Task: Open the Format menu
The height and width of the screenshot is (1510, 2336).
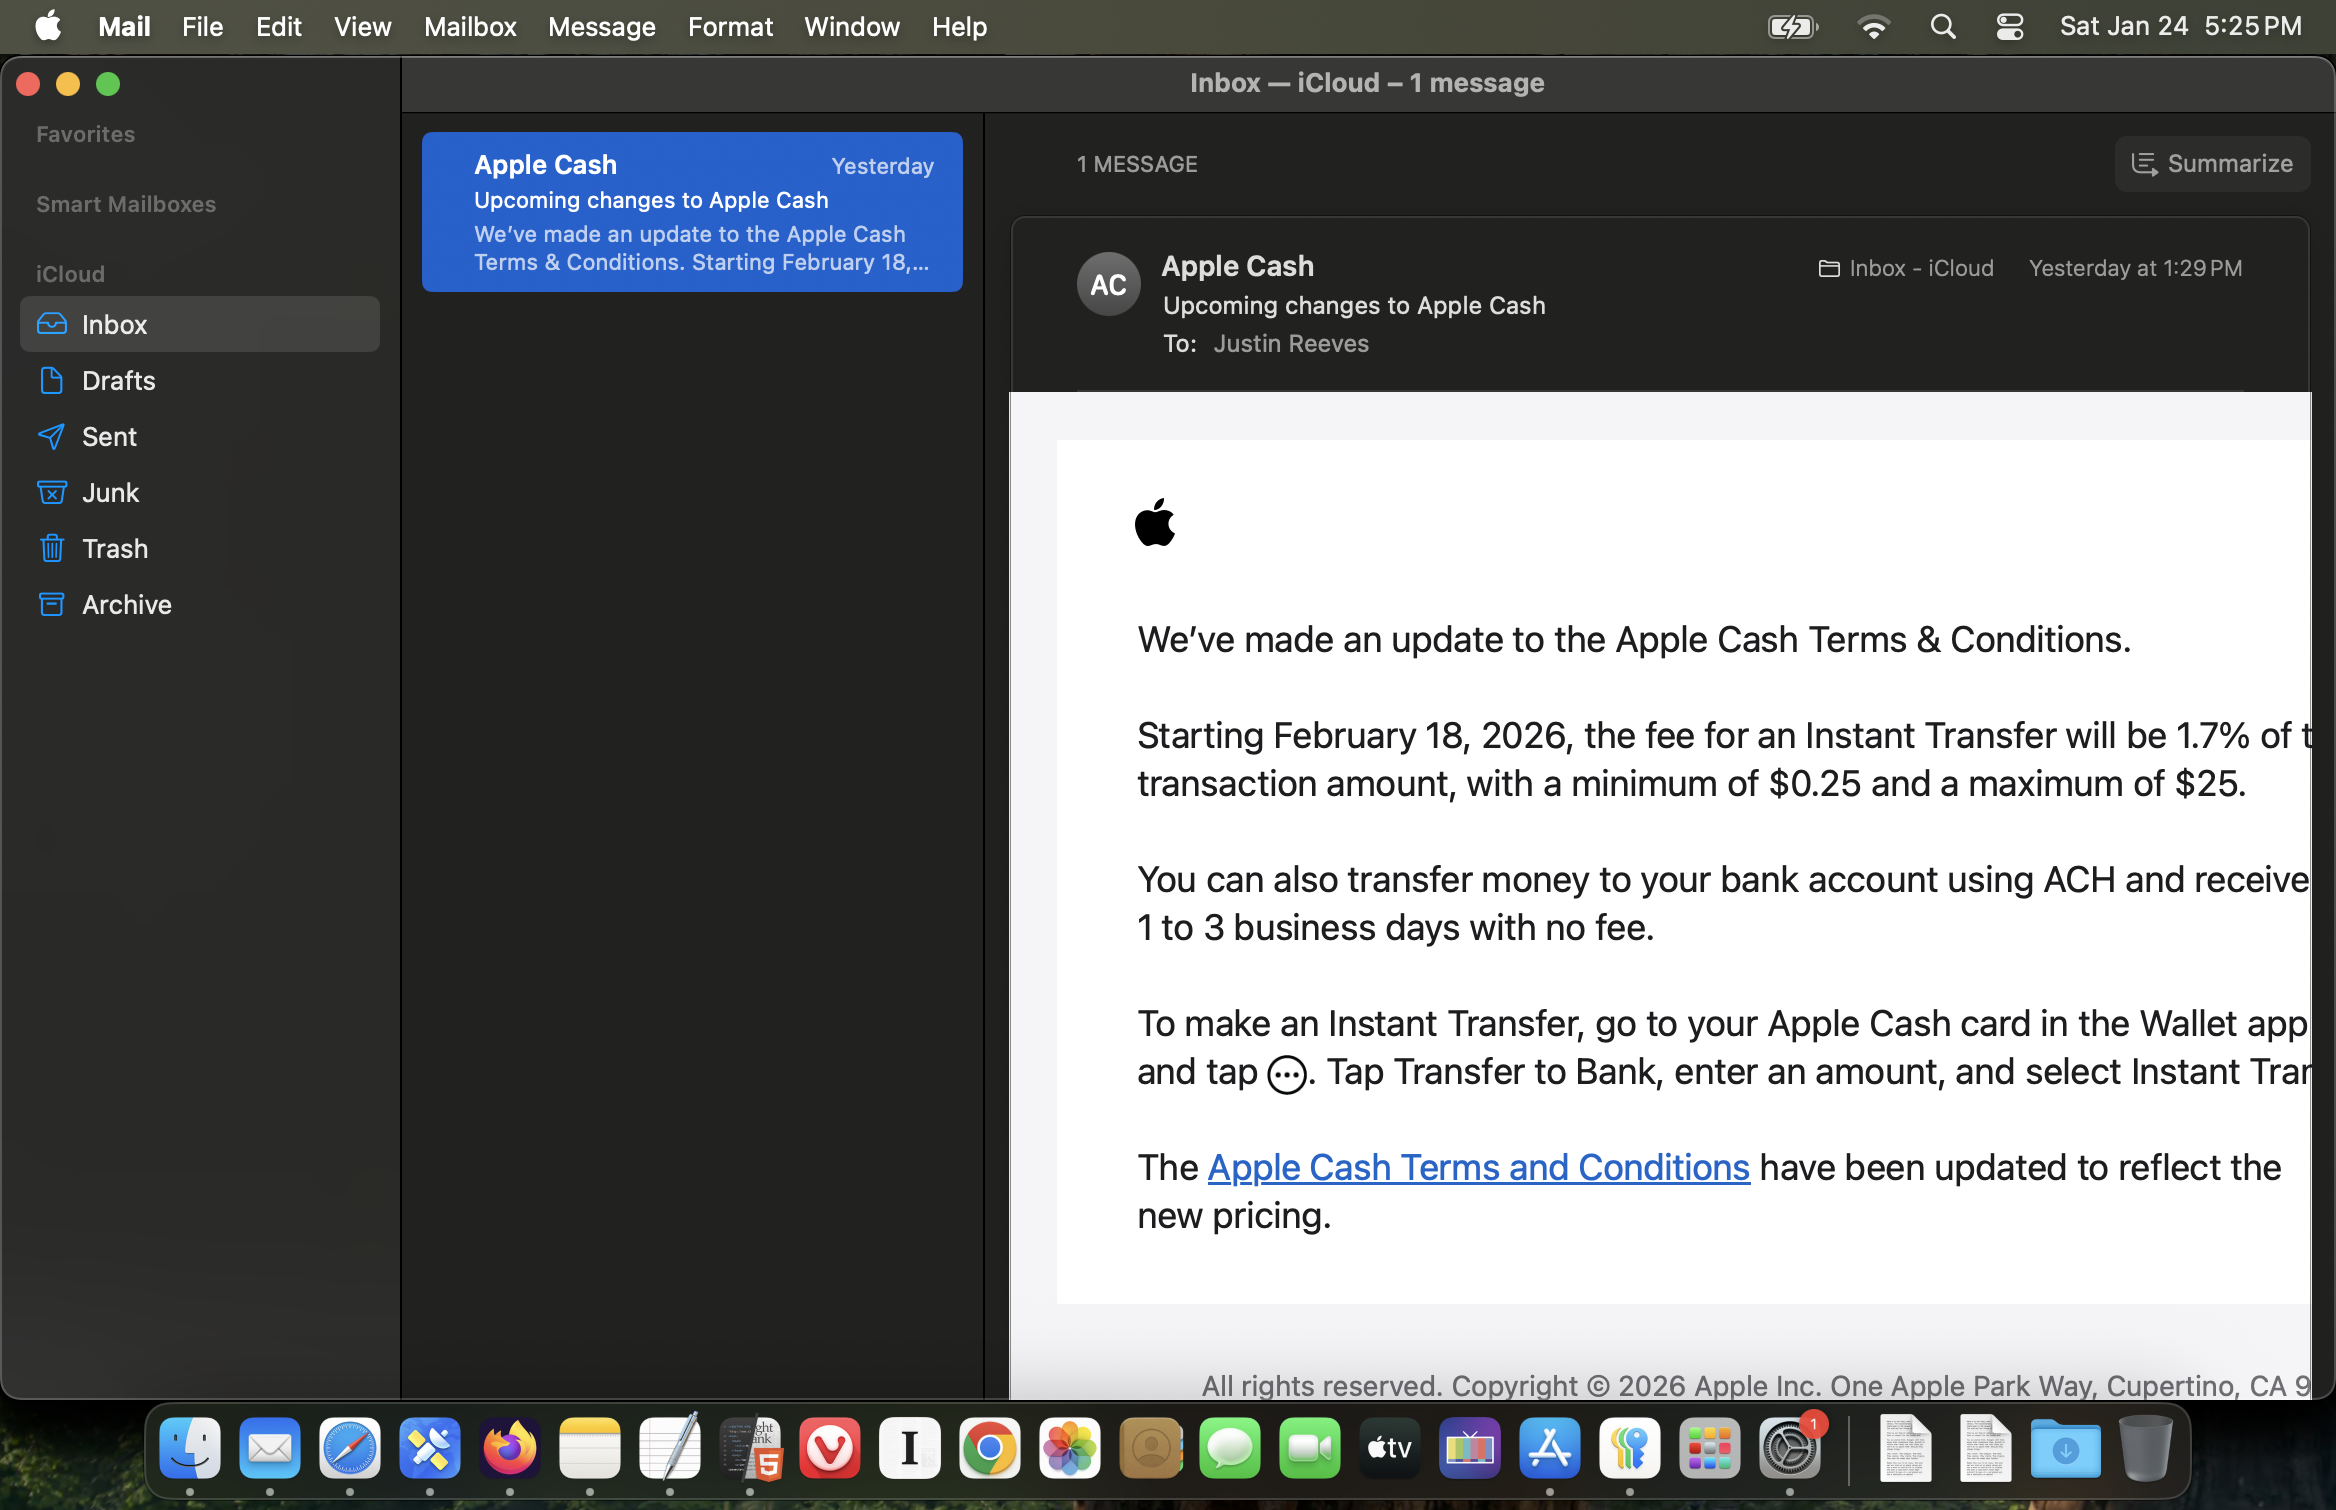Action: (x=729, y=26)
